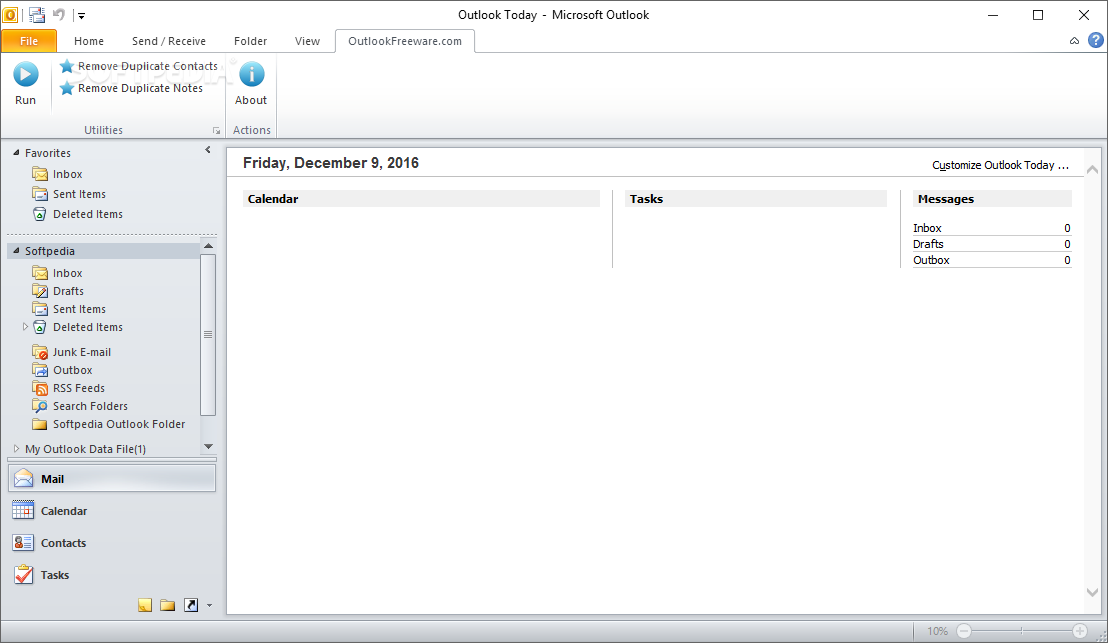
Task: Switch to the View ribbon tab
Action: pos(307,41)
